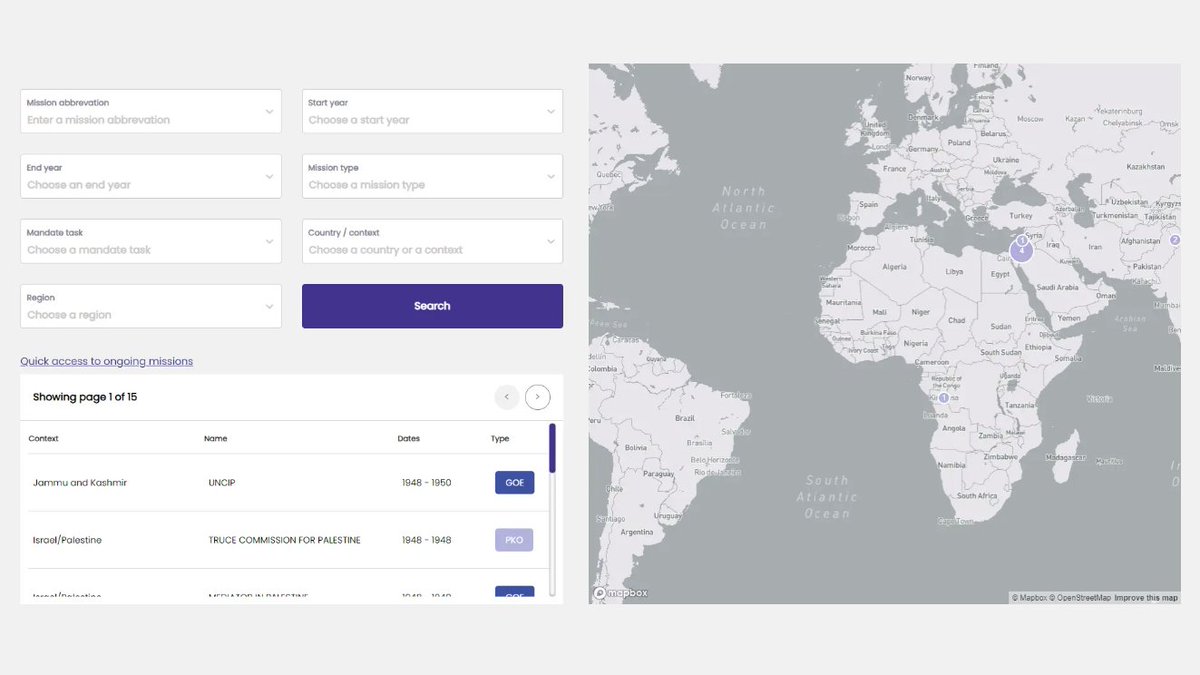1200x675 pixels.
Task: Click the PKO badge for Truce Commission
Action: point(515,540)
